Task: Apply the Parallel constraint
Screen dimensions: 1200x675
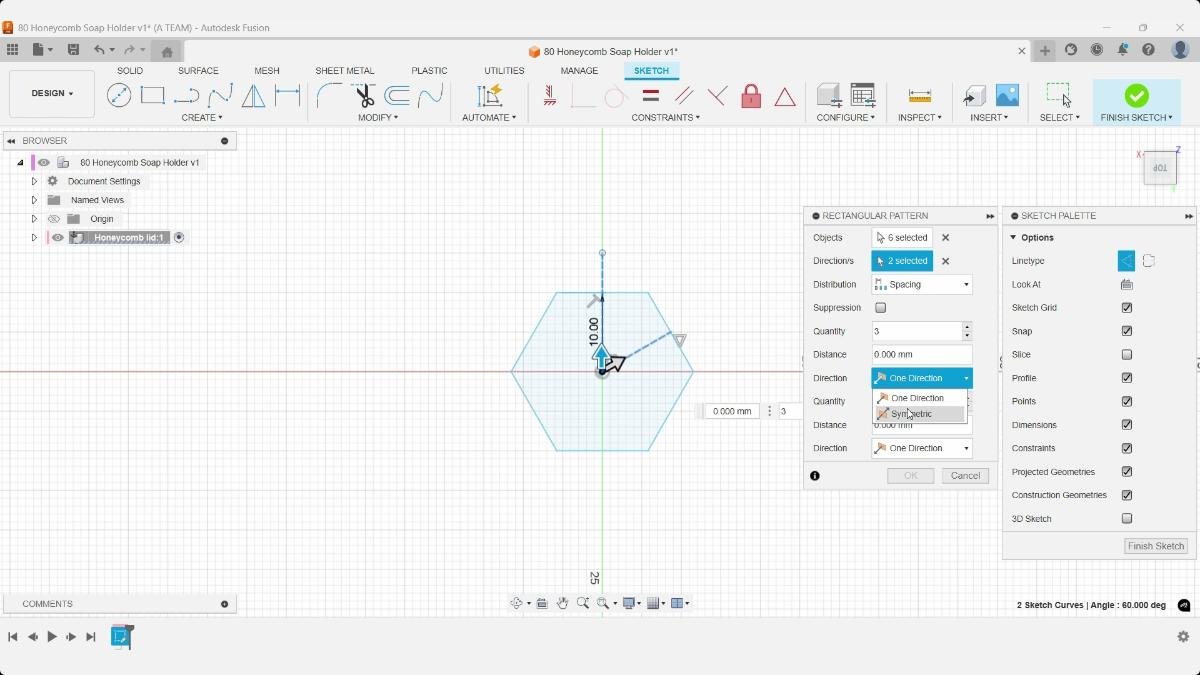Action: click(684, 95)
